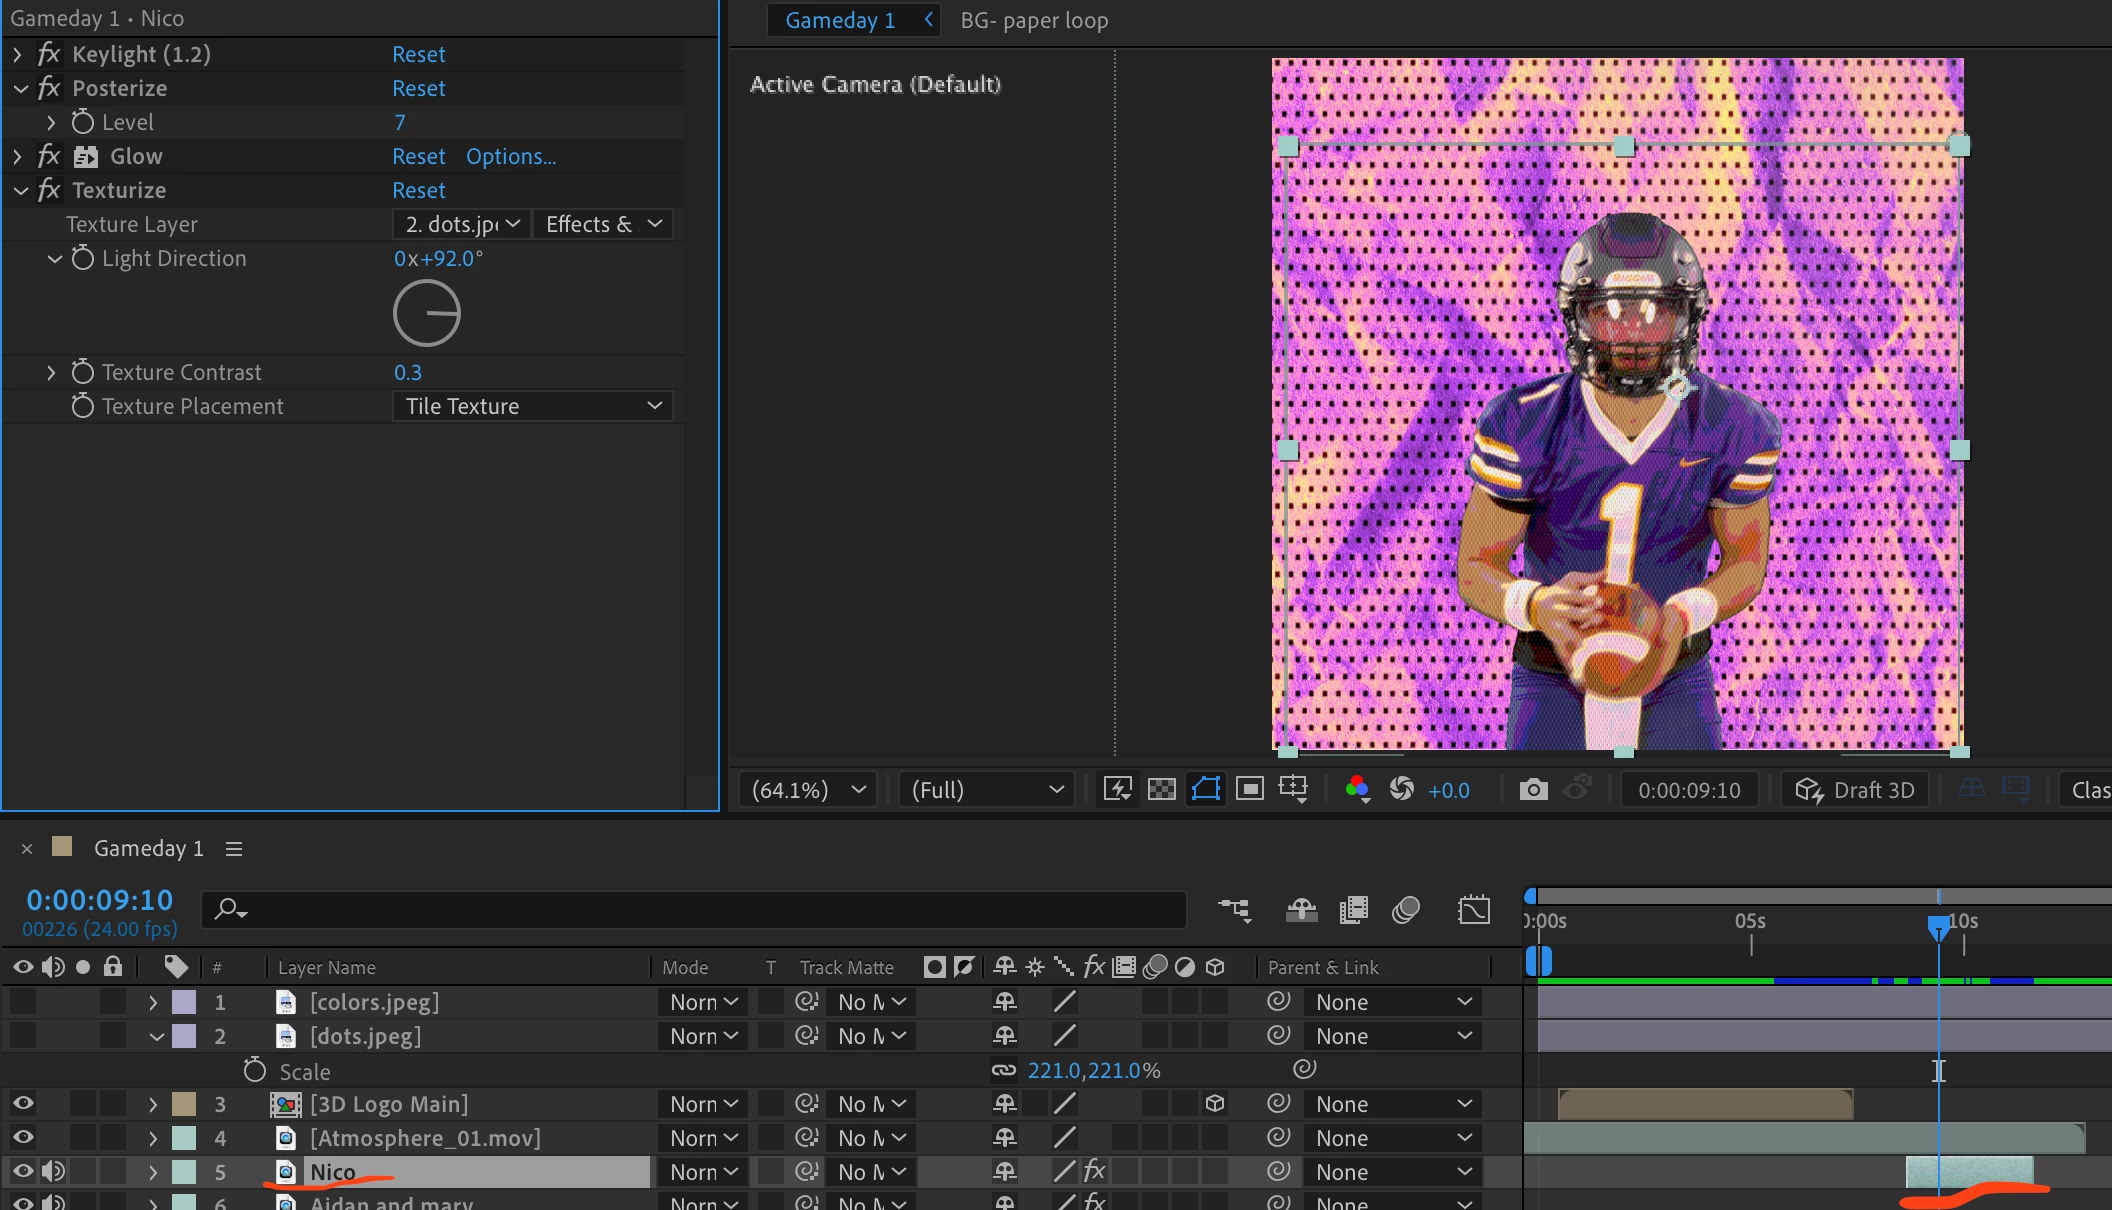Screen dimensions: 2112x1210
Task: Open the Gameday 1 timeline panel menu
Action: (x=234, y=849)
